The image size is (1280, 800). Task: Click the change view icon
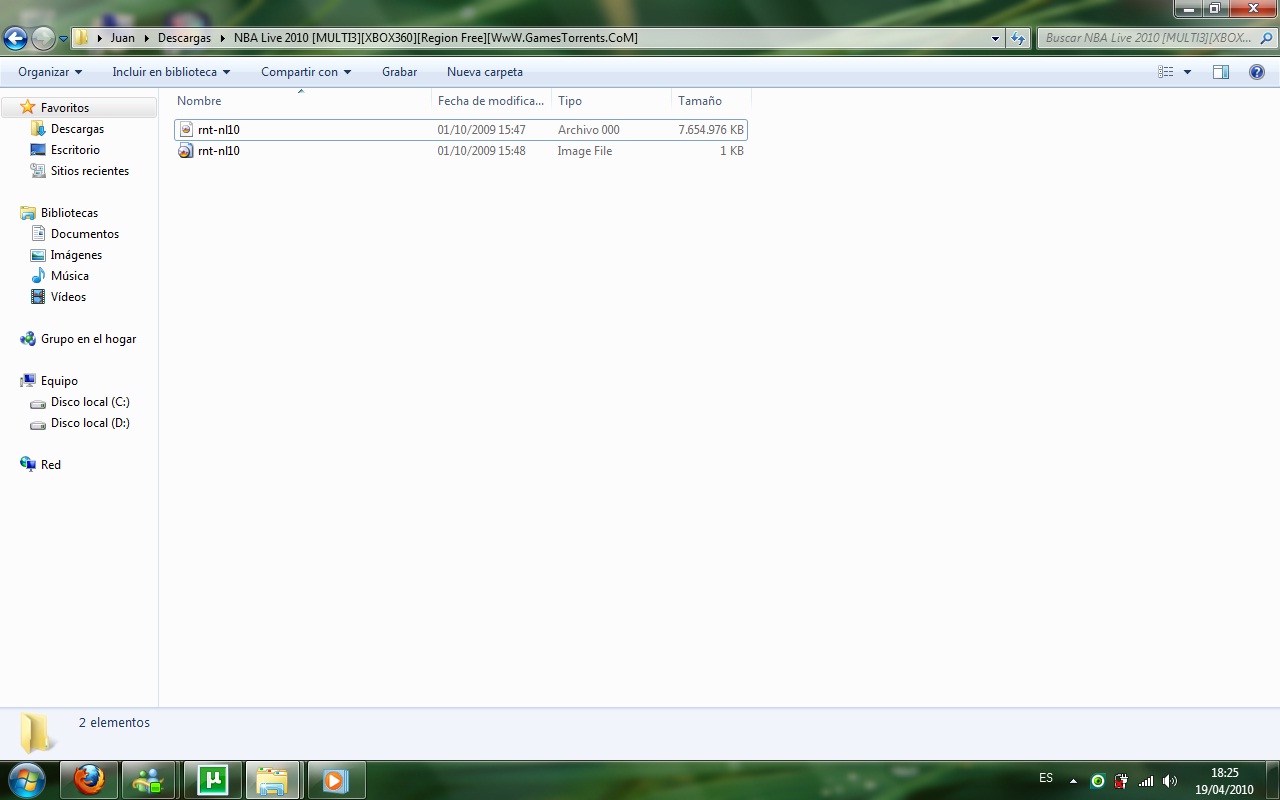pos(1165,72)
